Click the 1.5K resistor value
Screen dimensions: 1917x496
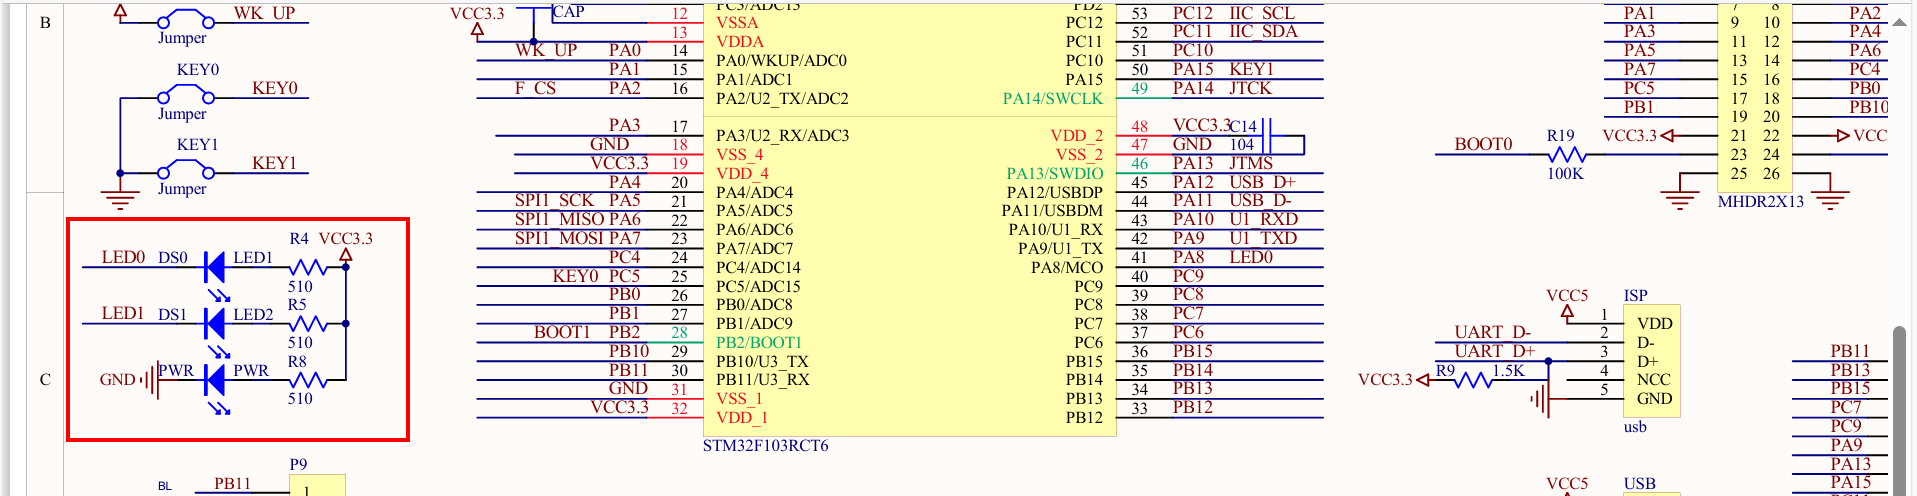click(x=1508, y=371)
